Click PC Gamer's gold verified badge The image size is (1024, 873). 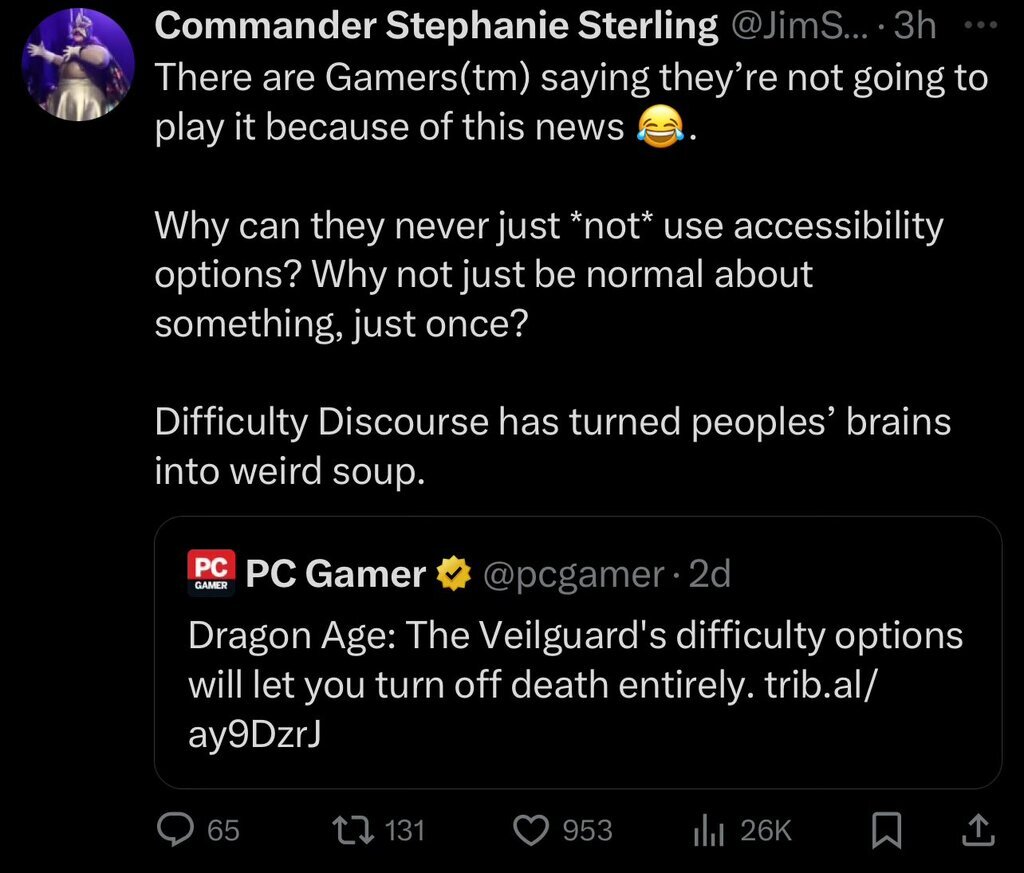452,574
